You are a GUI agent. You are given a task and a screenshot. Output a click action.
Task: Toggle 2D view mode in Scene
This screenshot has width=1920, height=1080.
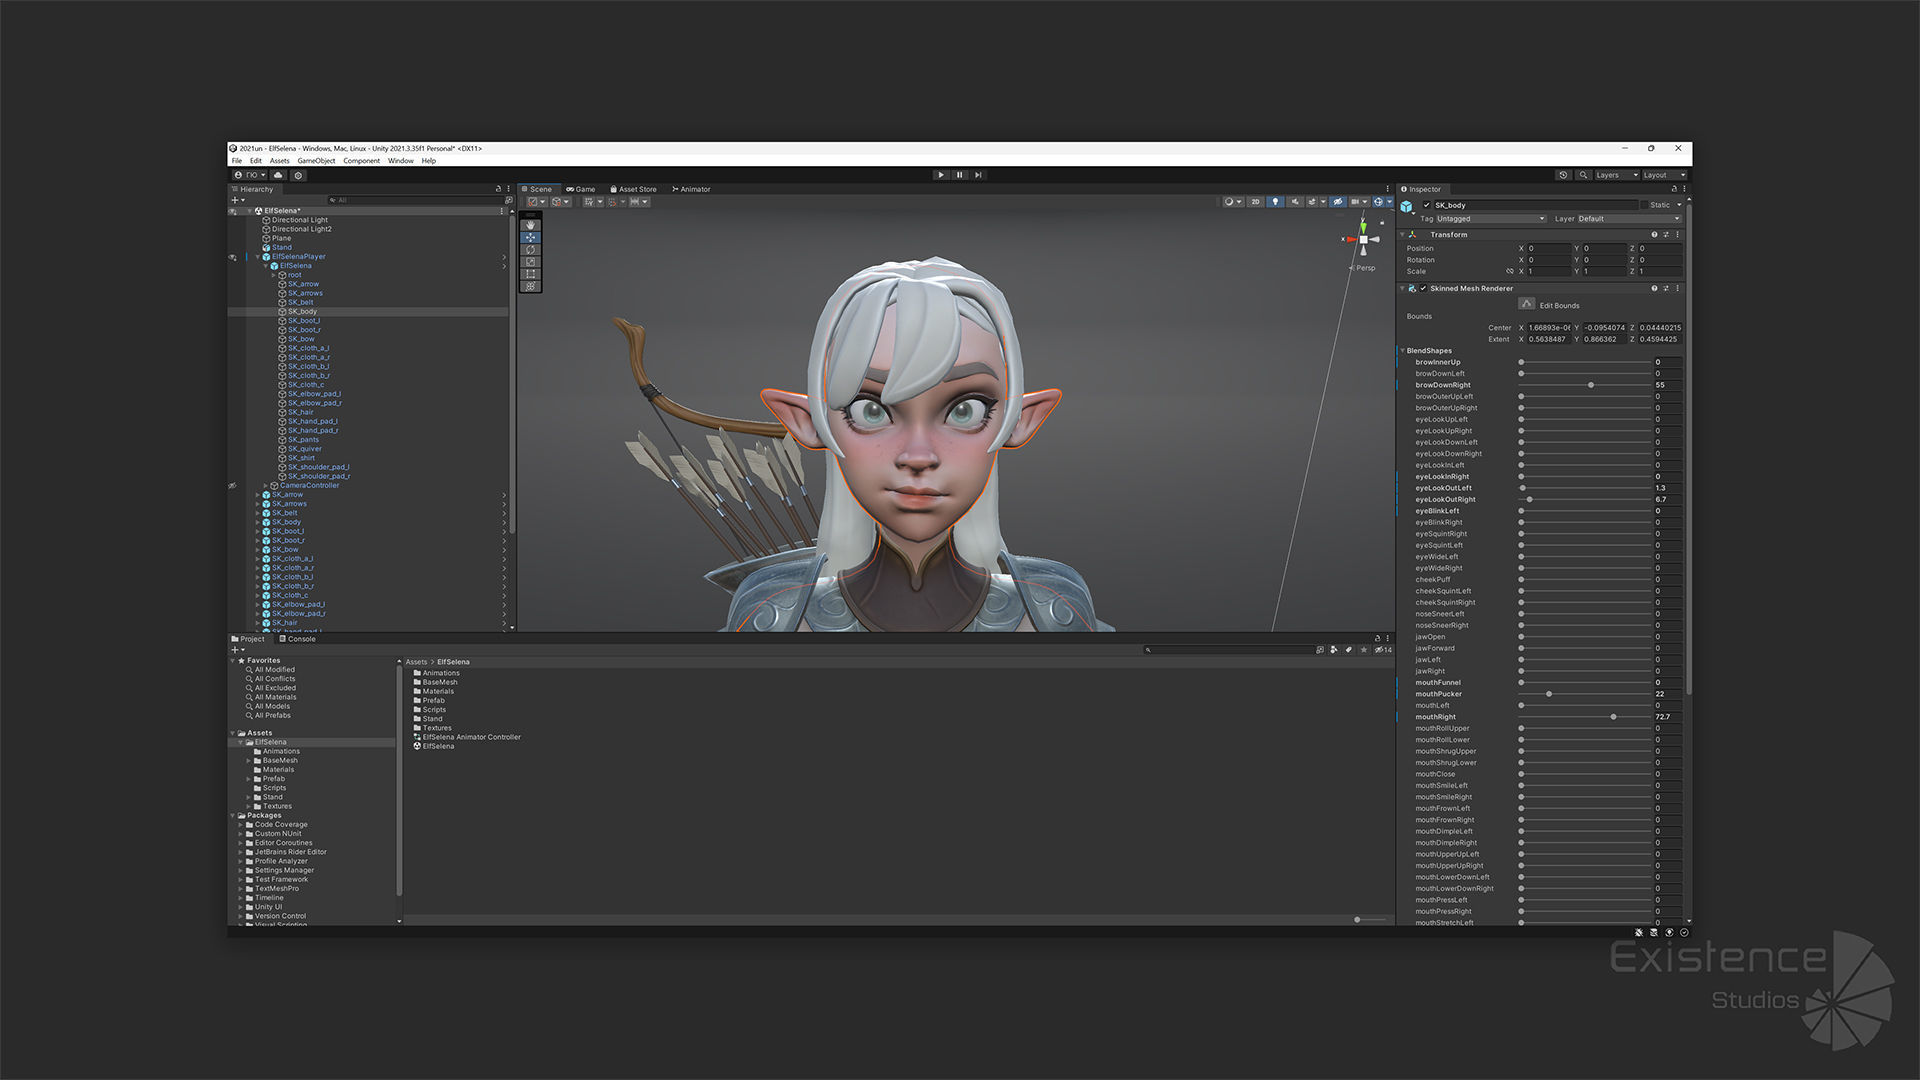click(1256, 202)
